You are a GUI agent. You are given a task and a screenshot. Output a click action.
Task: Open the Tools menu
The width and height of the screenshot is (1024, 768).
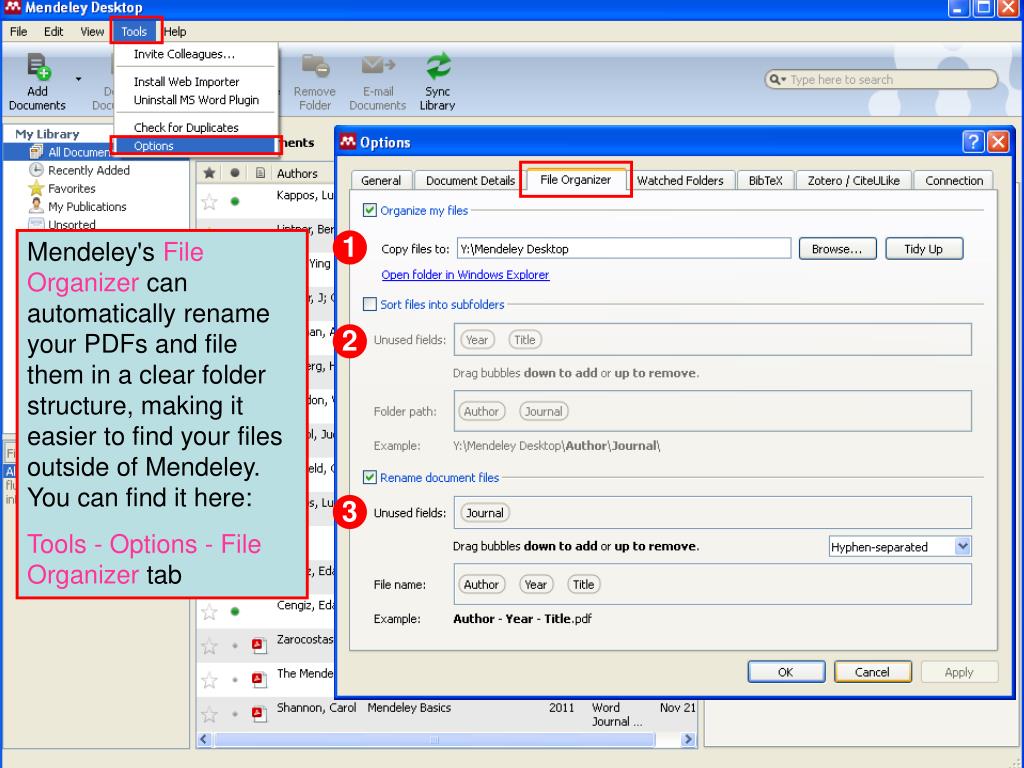click(x=134, y=31)
